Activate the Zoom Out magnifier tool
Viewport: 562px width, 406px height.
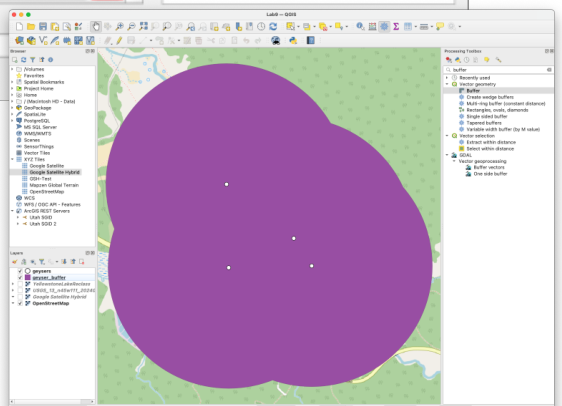tap(131, 27)
